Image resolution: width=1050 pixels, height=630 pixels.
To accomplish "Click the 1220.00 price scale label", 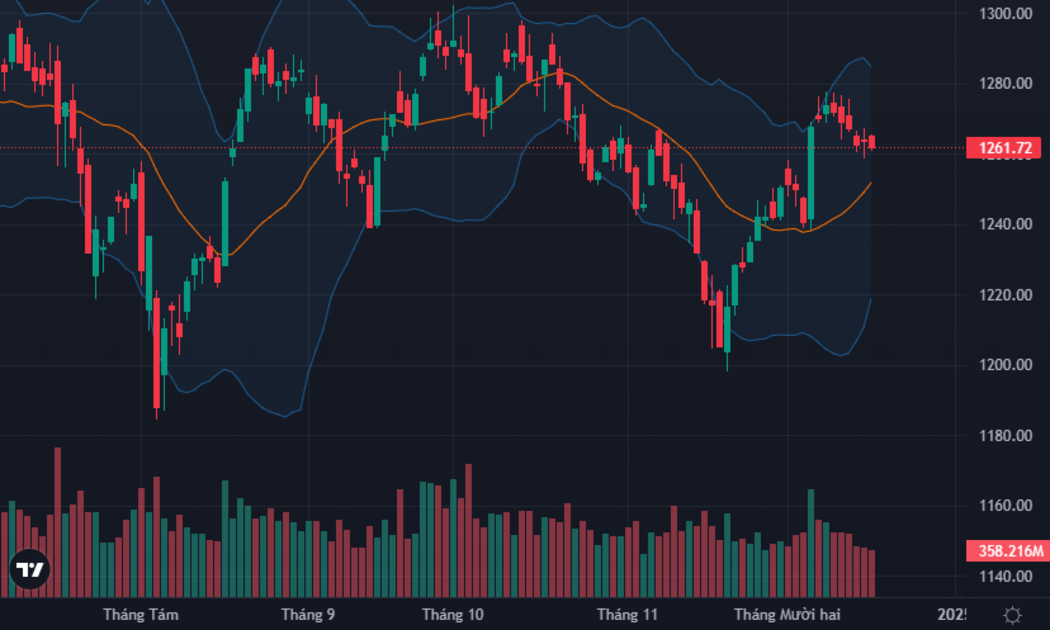I will pyautogui.click(x=1005, y=295).
